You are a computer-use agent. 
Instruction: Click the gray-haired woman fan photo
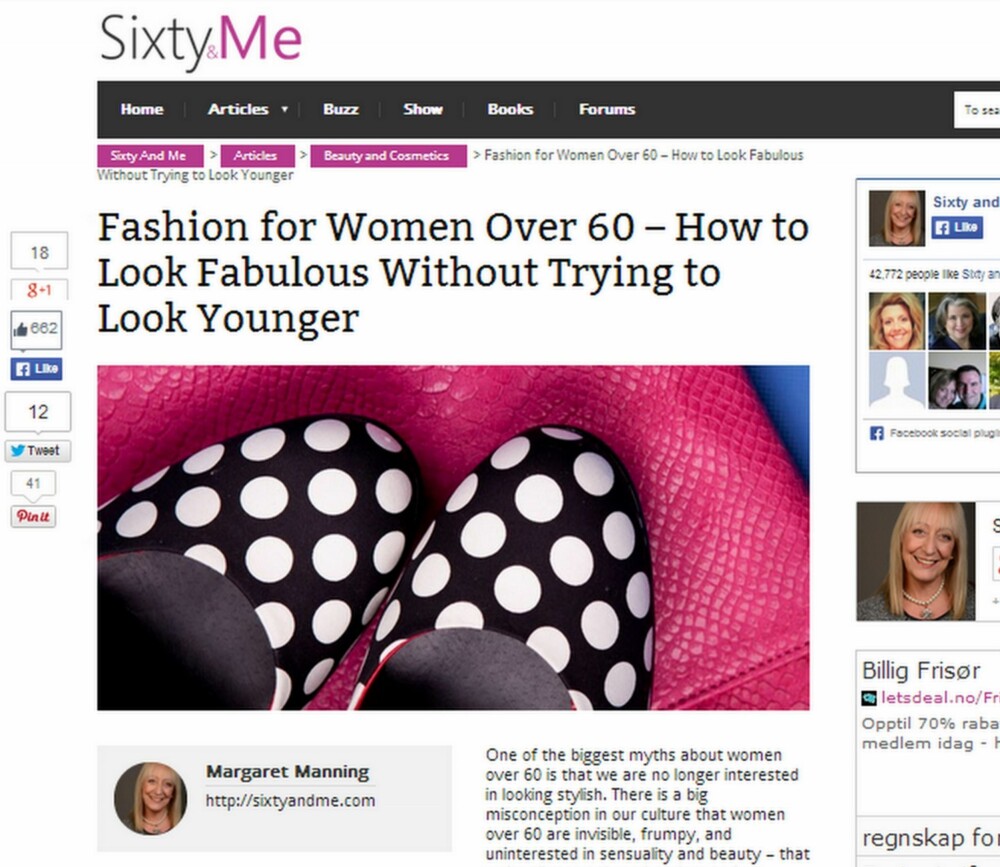click(x=957, y=321)
